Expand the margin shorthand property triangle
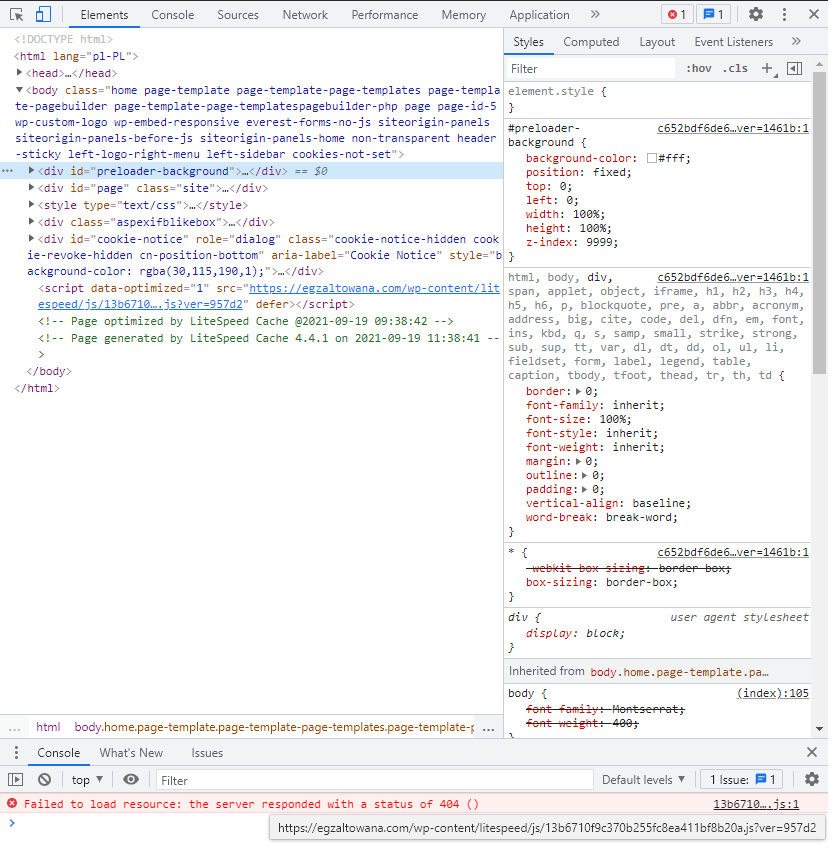Image resolution: width=837 pixels, height=863 pixels. pos(578,461)
